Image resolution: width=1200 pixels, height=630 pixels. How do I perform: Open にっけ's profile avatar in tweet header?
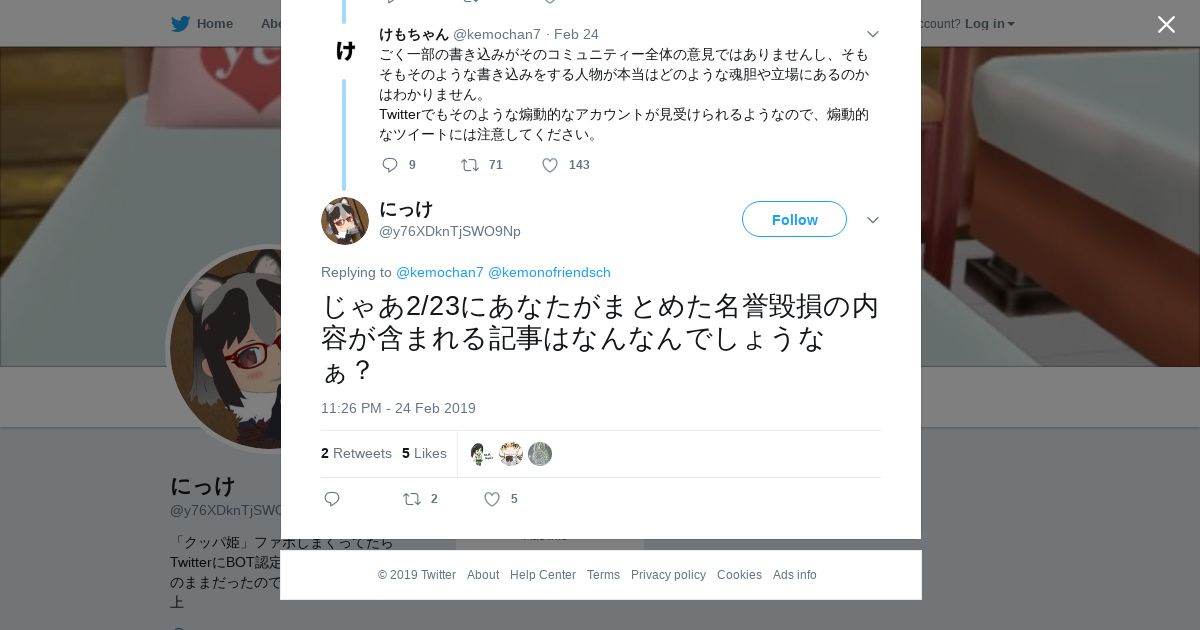pos(345,221)
